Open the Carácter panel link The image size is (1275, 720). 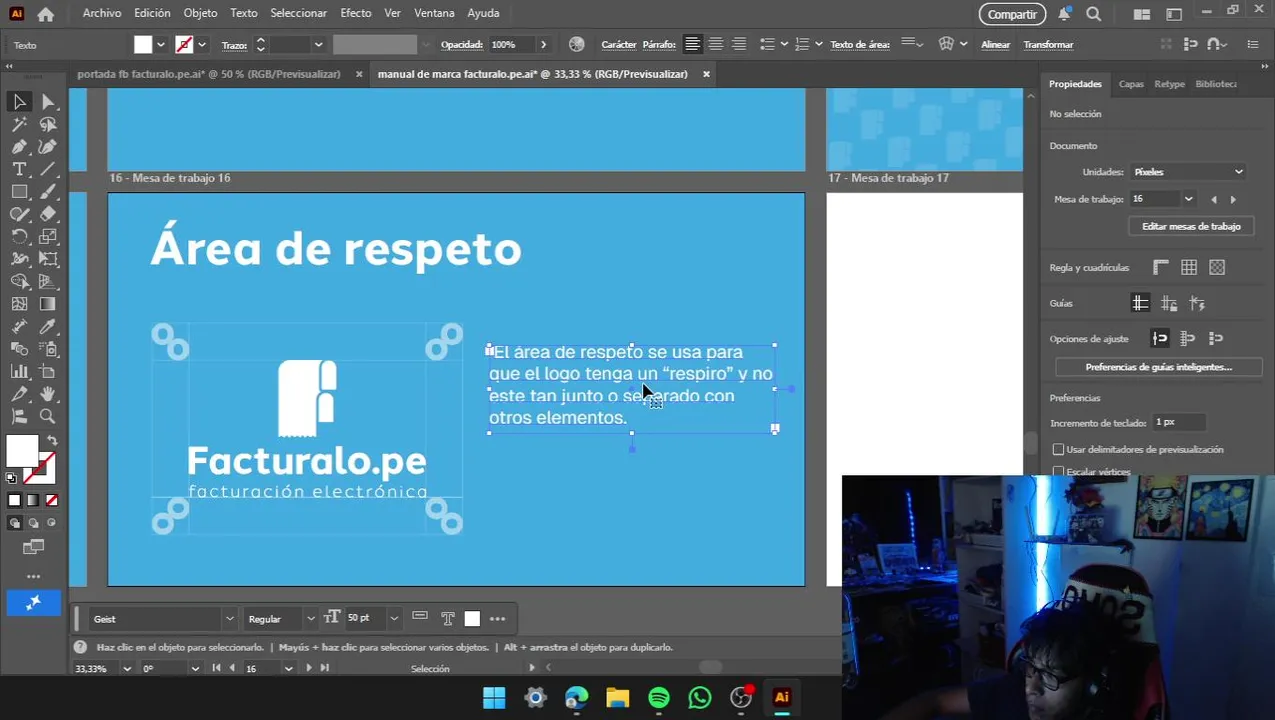click(x=619, y=44)
